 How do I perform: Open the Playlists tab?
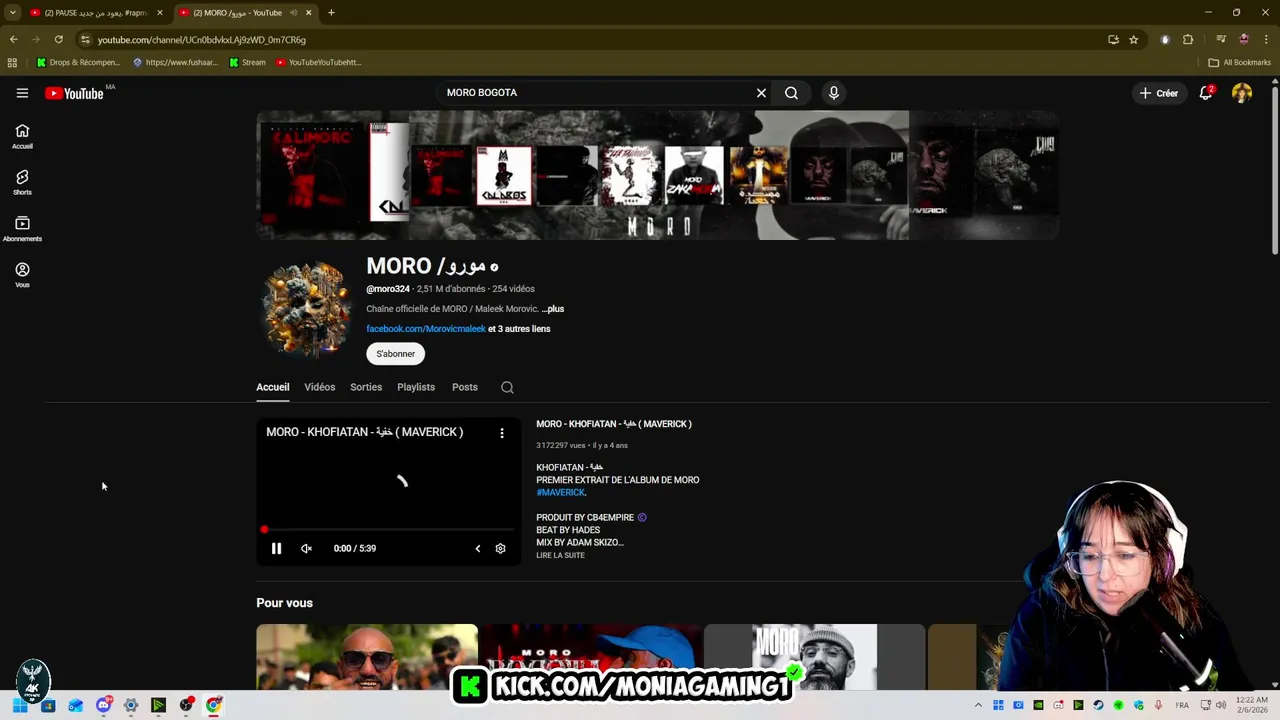pos(416,387)
